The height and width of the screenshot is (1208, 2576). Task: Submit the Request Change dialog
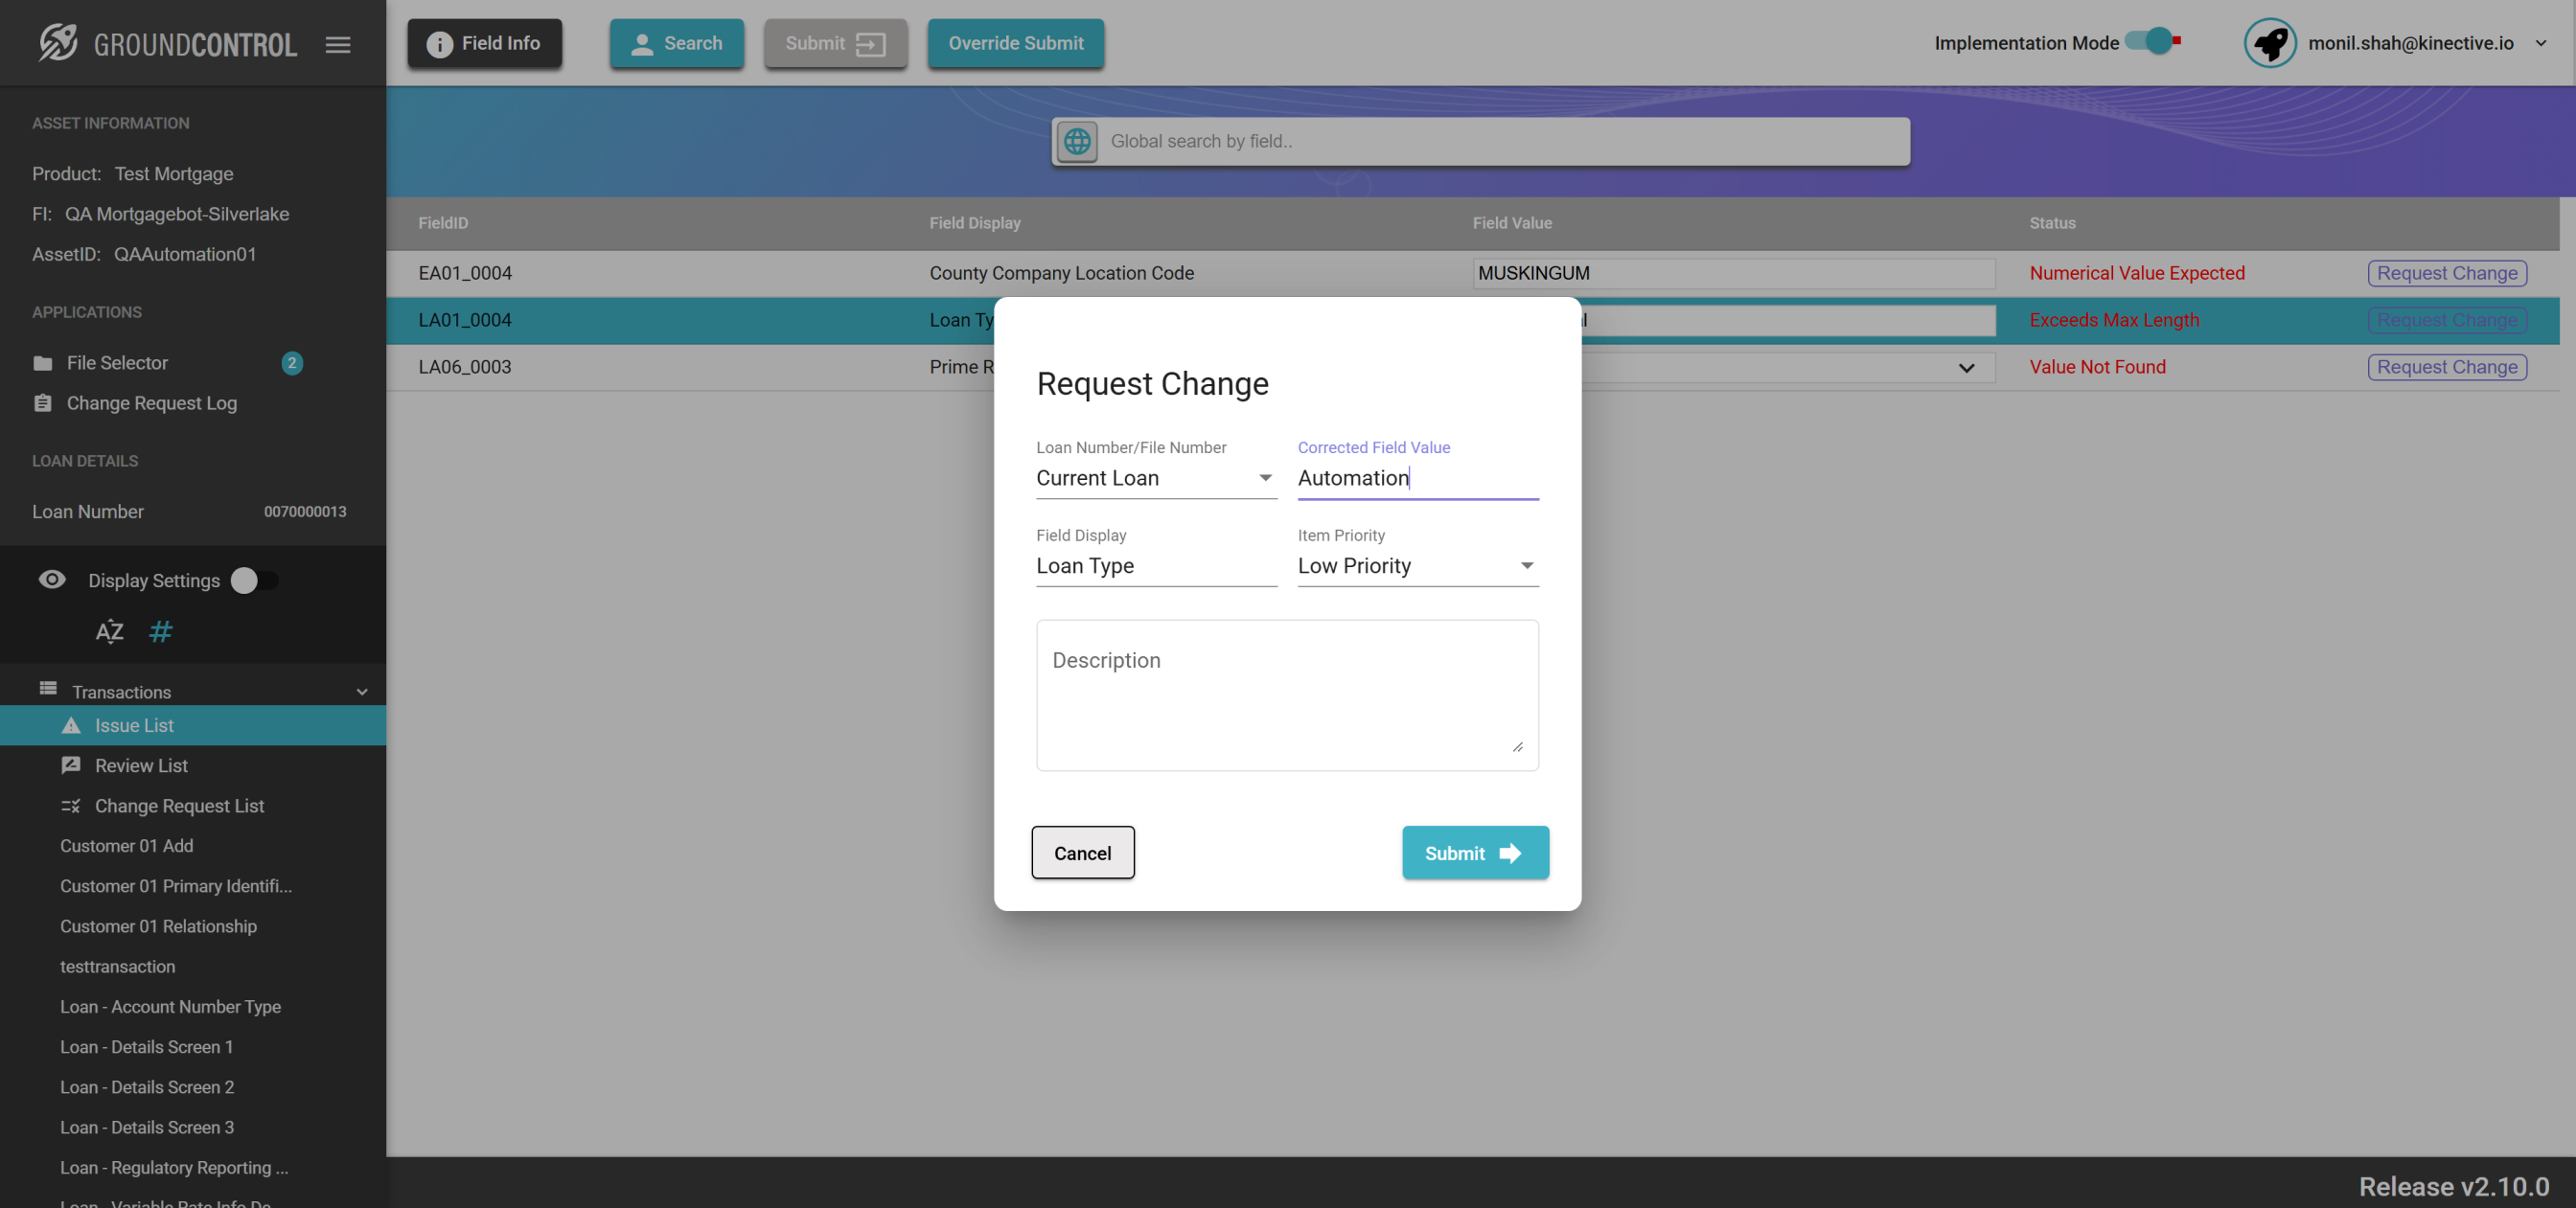point(1474,852)
